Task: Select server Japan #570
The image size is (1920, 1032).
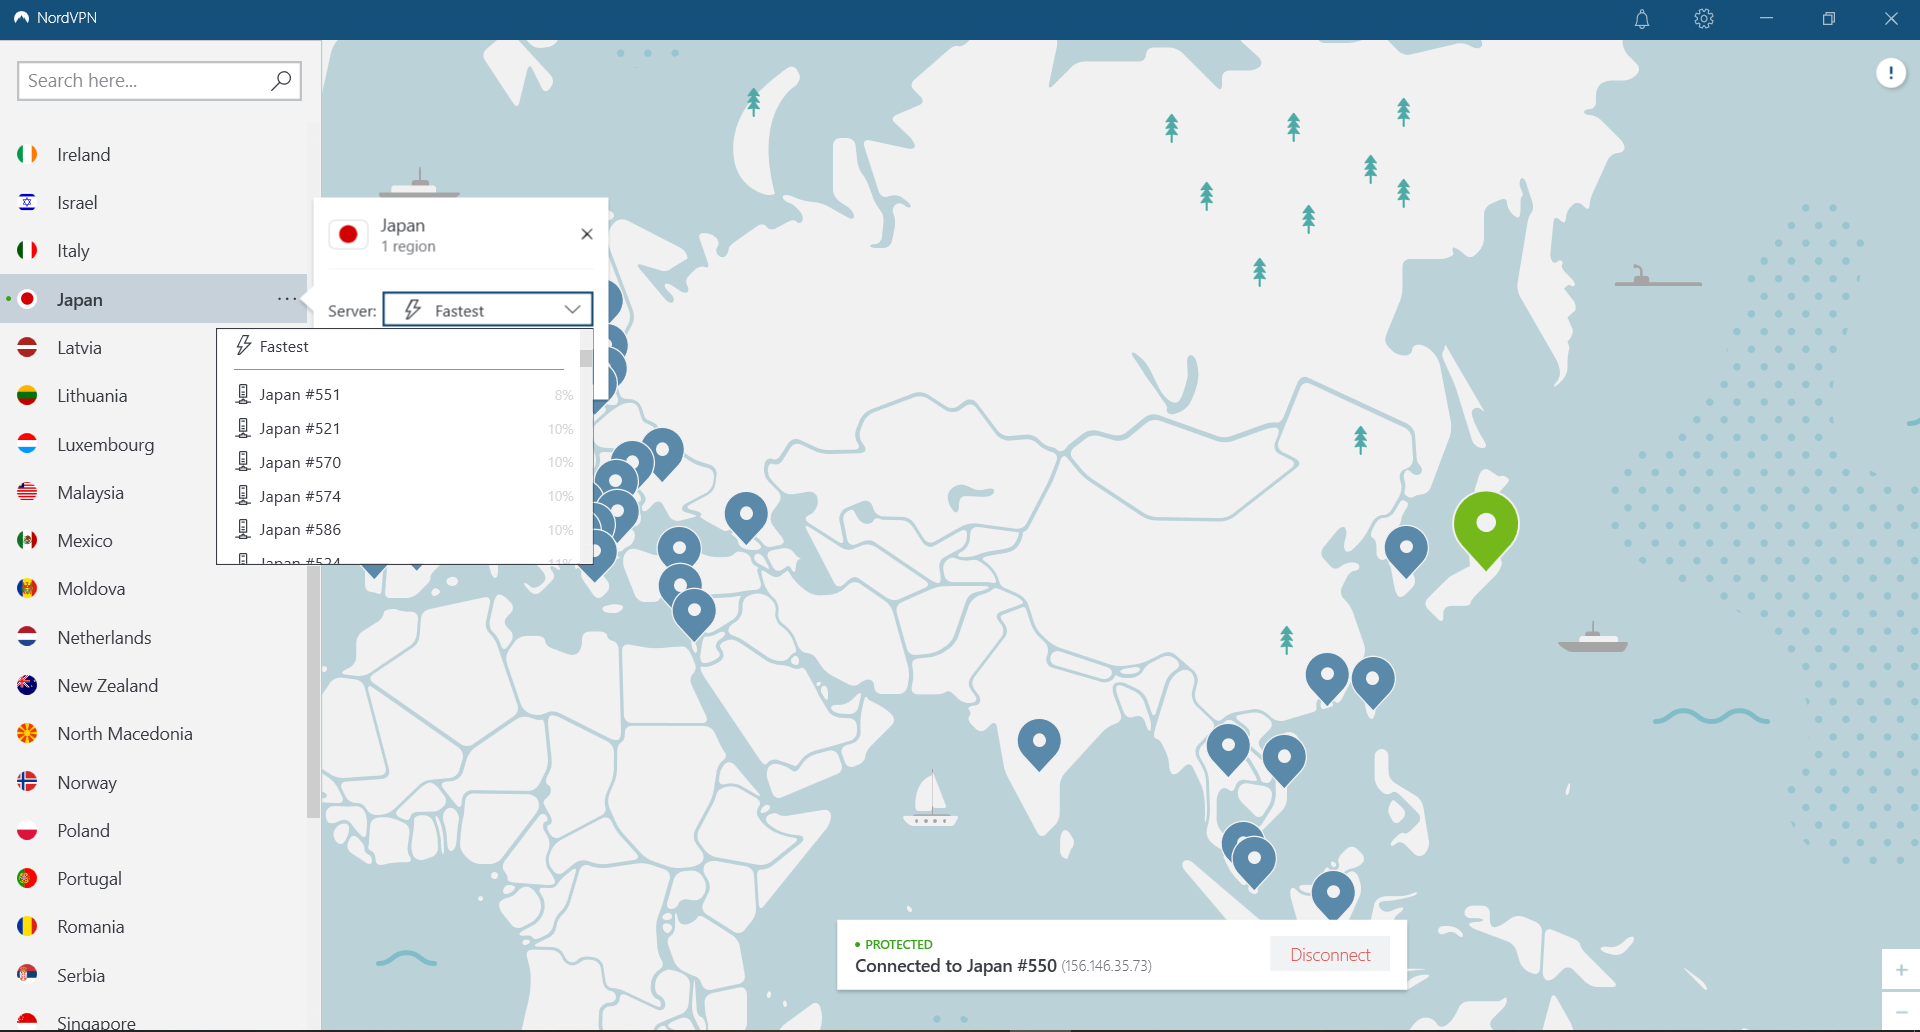Action: 398,463
